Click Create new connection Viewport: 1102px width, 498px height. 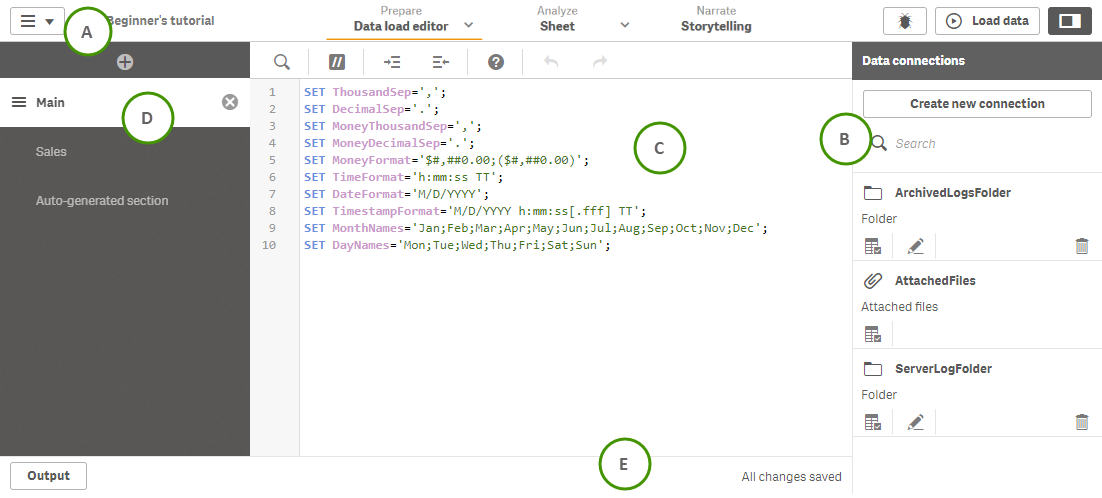pyautogui.click(x=976, y=104)
